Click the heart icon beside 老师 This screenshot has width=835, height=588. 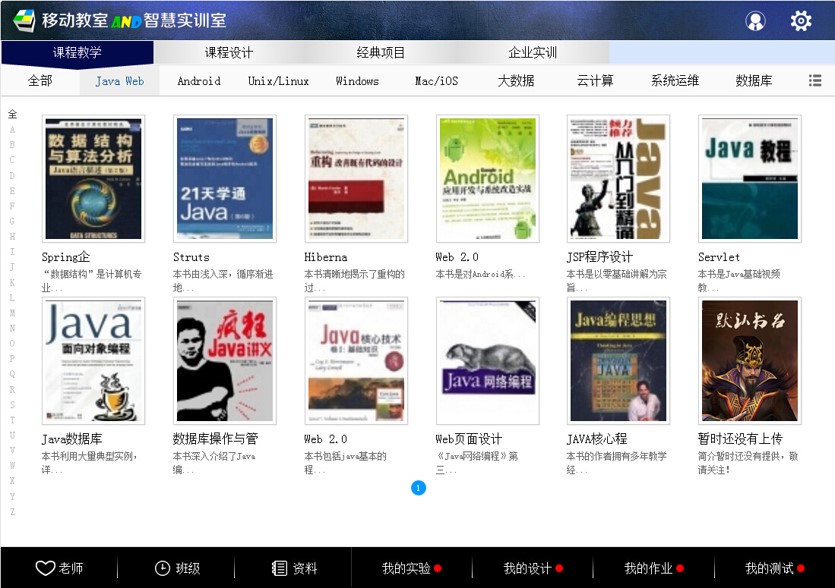click(45, 568)
